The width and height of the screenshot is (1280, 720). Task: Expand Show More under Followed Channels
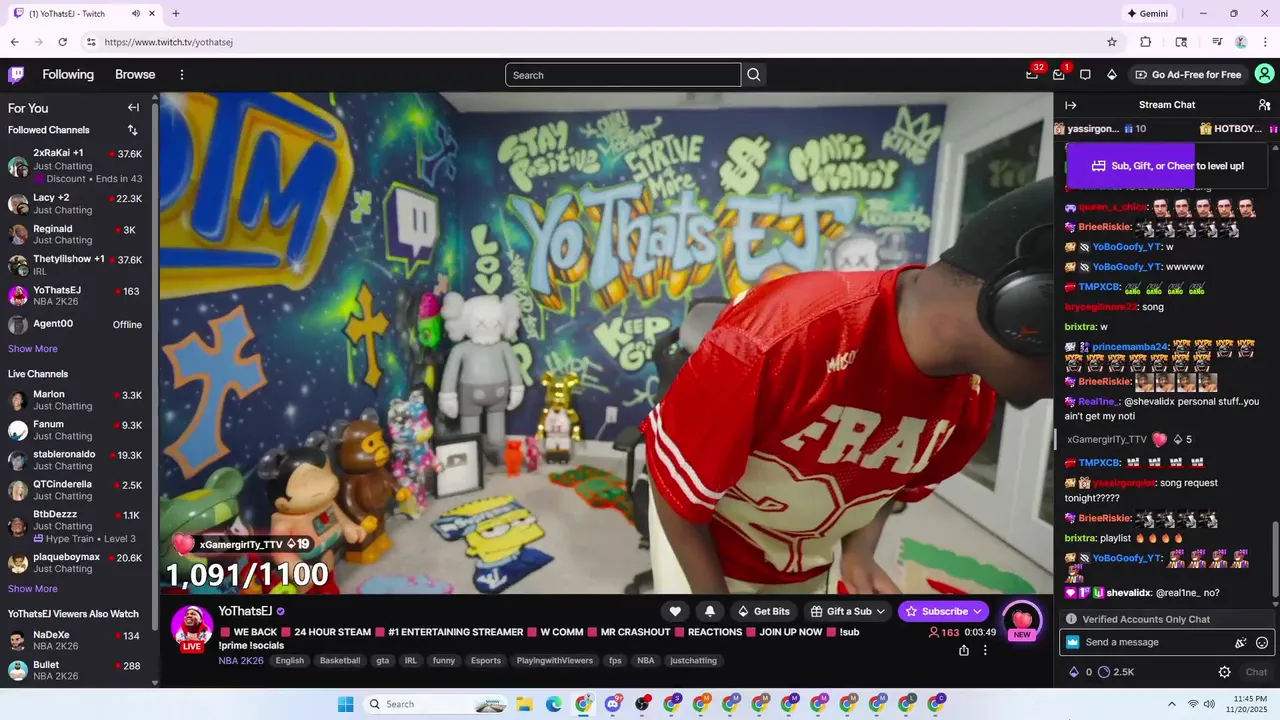click(33, 349)
